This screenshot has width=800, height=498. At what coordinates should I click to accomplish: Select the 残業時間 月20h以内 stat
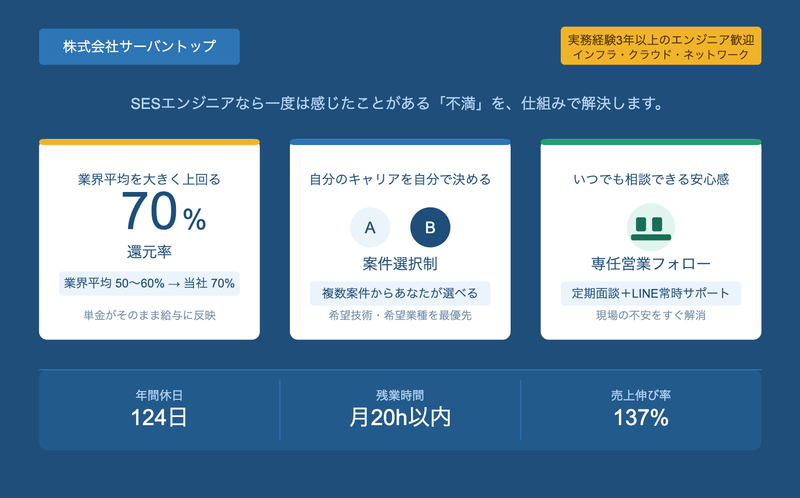tap(400, 409)
